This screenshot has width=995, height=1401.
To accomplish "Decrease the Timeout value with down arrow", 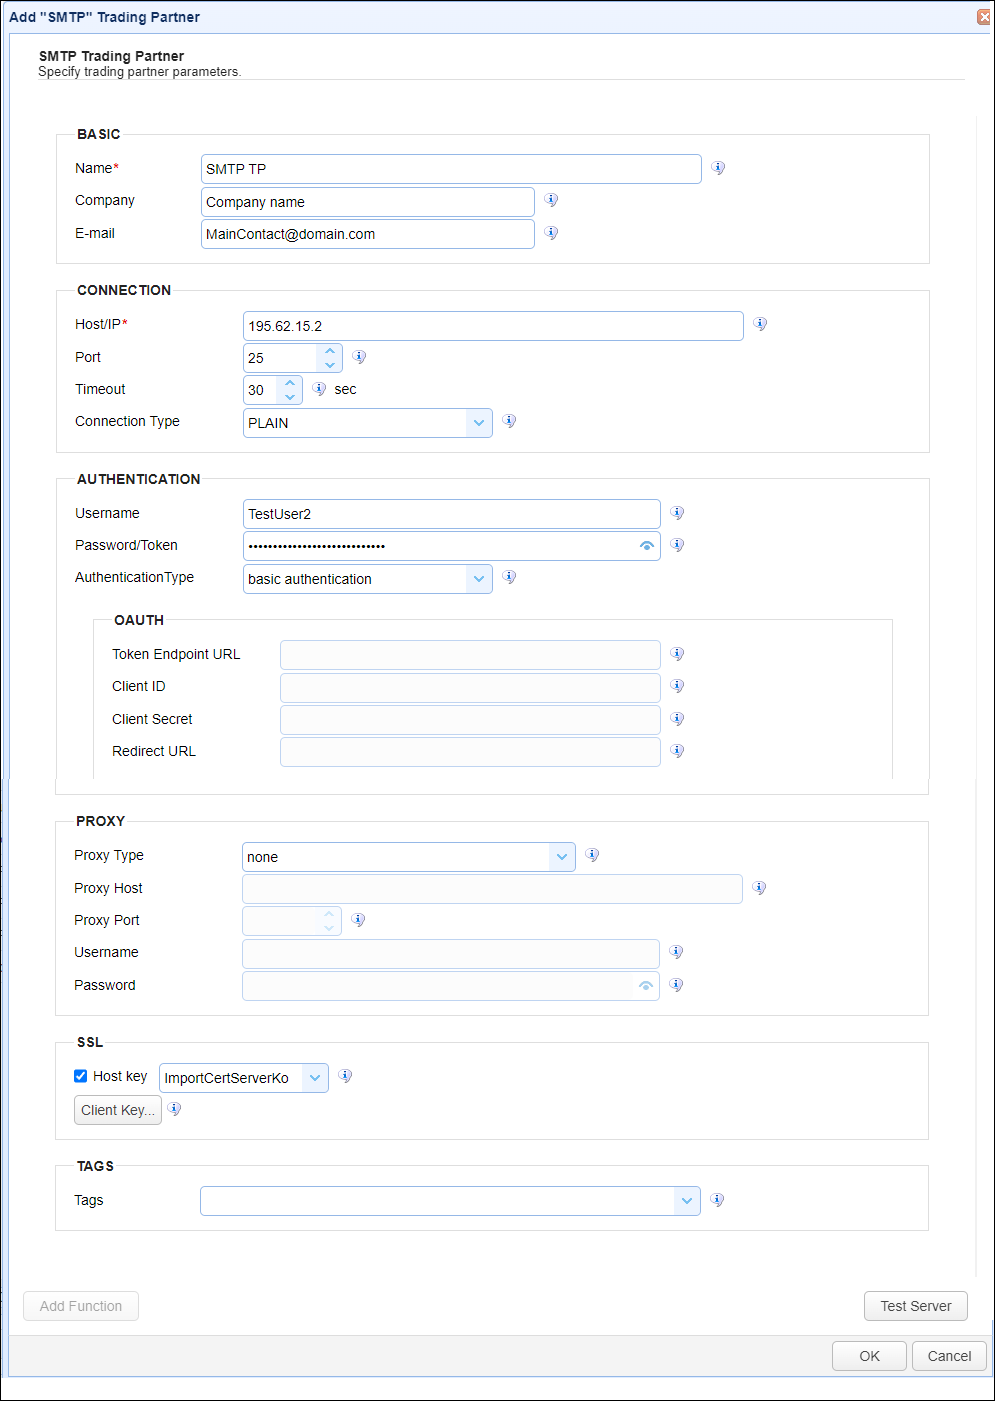I will pyautogui.click(x=290, y=397).
